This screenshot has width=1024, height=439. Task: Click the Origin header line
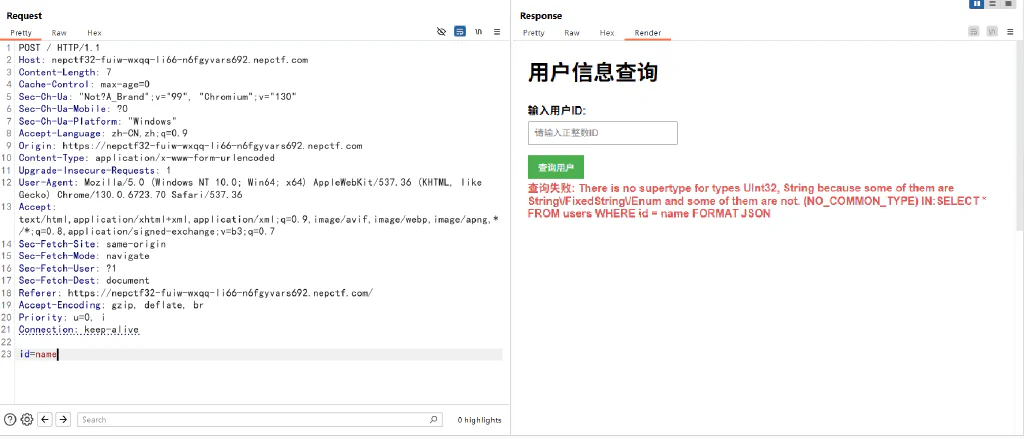[x=190, y=146]
